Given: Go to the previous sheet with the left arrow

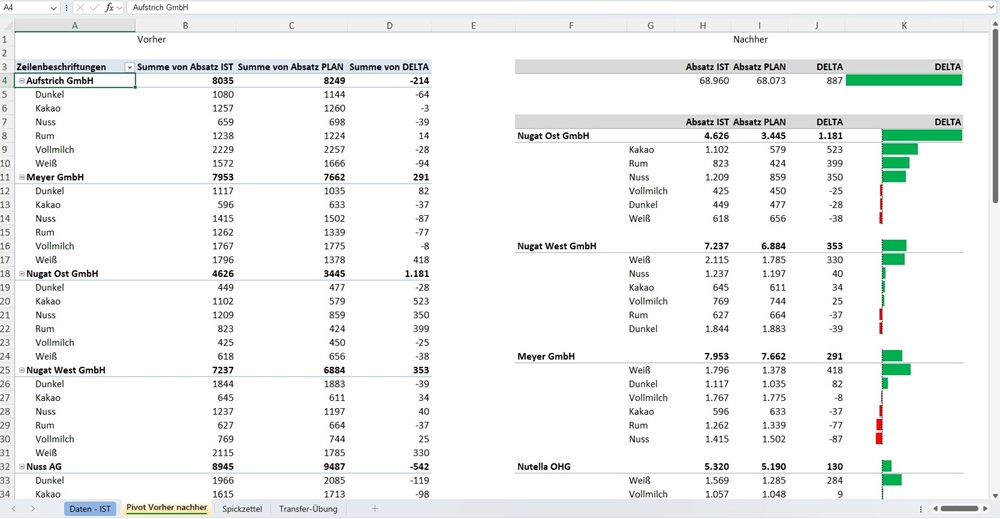Looking at the screenshot, I should click(x=13, y=509).
